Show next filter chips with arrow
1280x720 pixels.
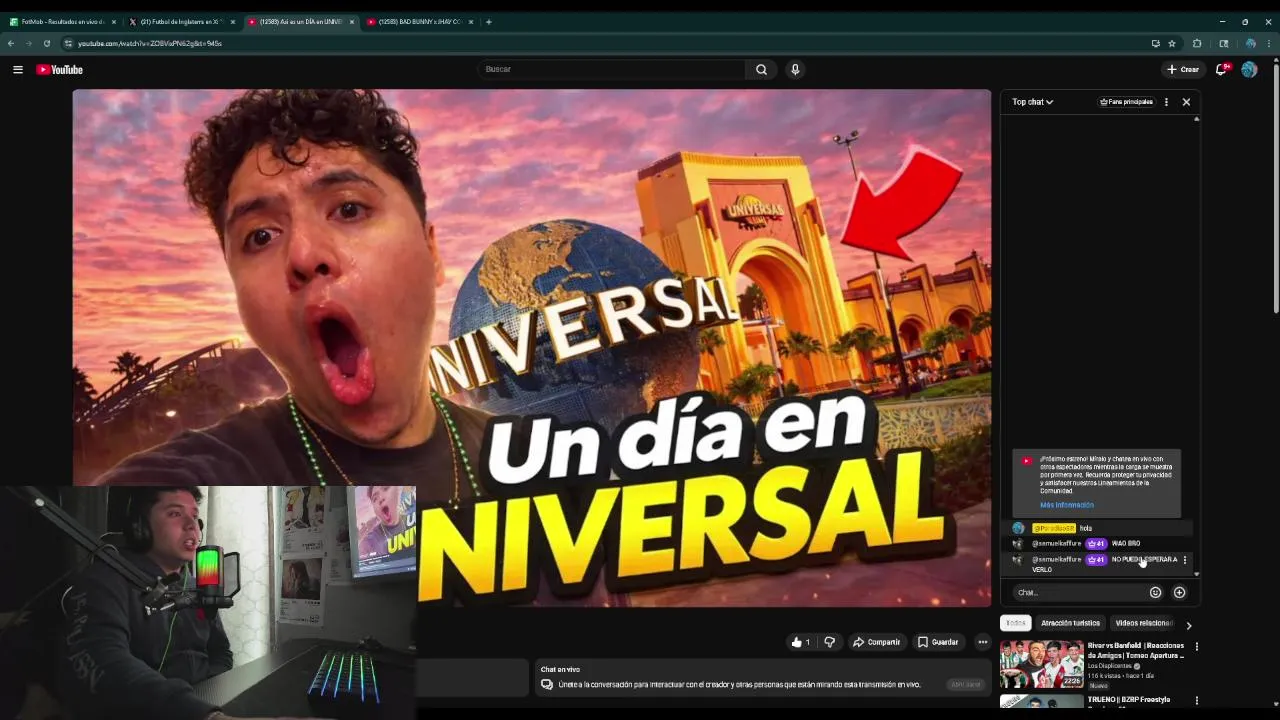(x=1188, y=625)
